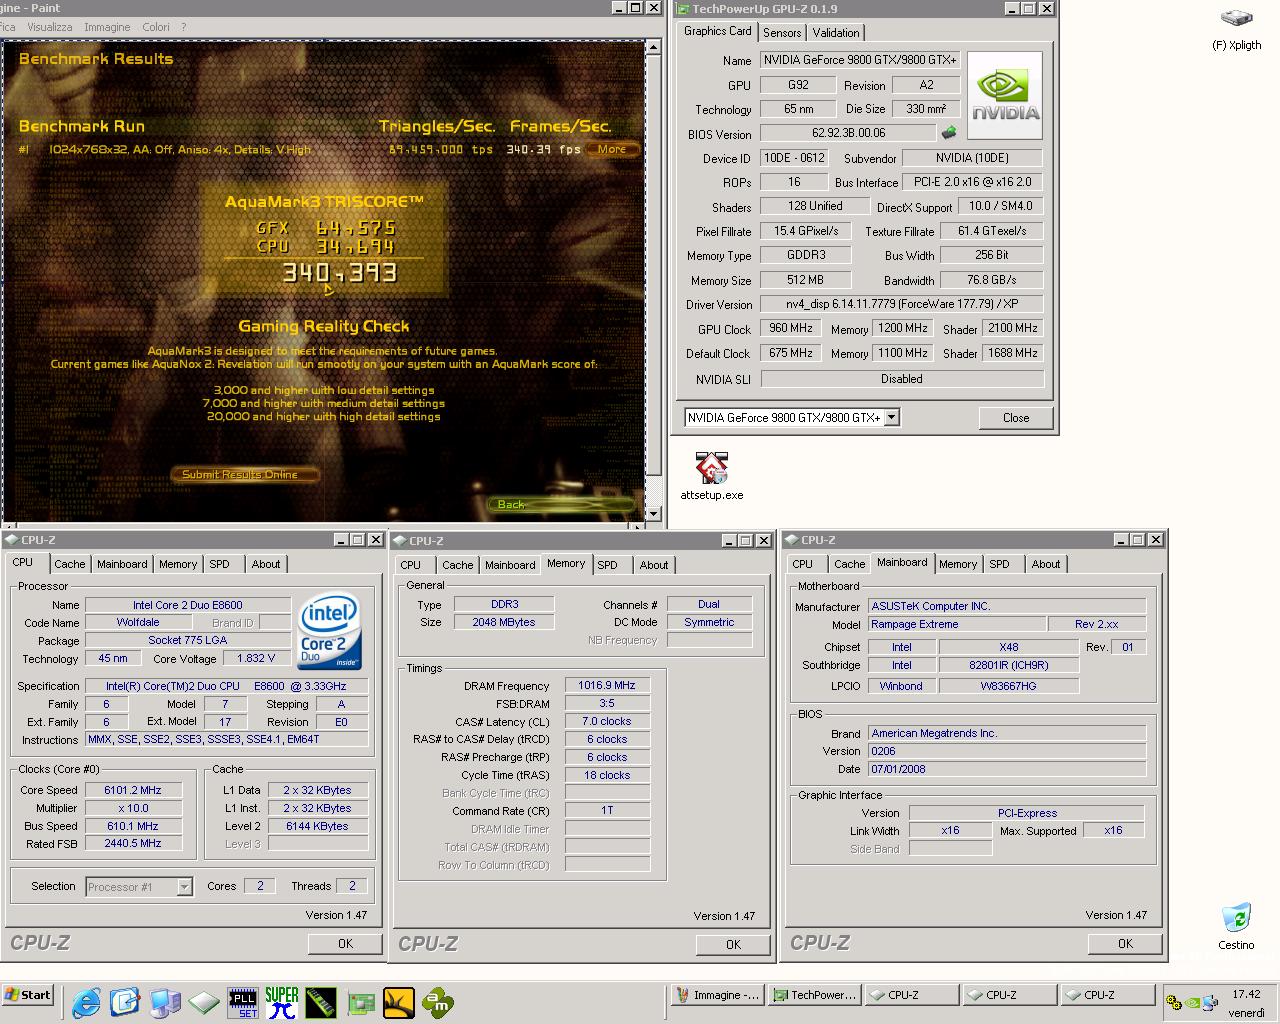Open the Colori menu in Paint
The image size is (1280, 1024).
click(155, 27)
